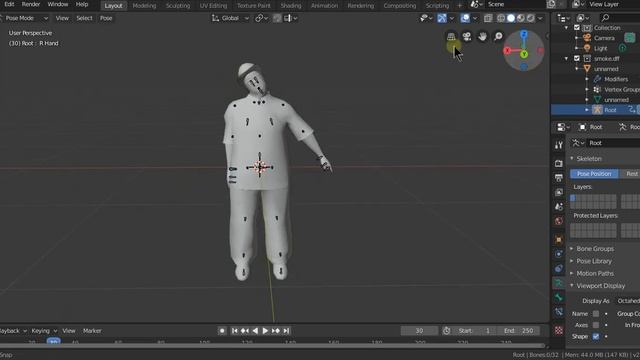Switch to camera view icon
Screen dimensions: 640x360
[467, 37]
